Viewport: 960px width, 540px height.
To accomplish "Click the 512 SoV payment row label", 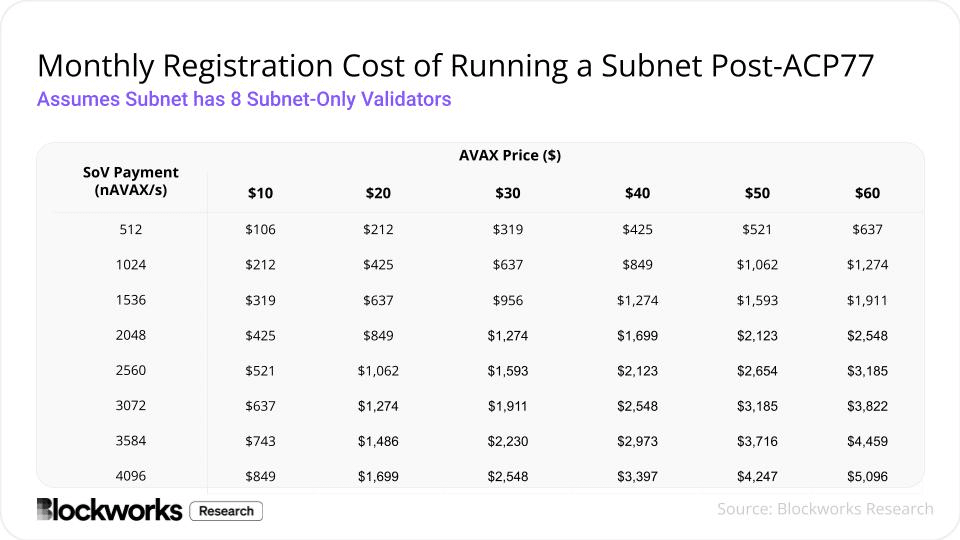I will [x=130, y=230].
